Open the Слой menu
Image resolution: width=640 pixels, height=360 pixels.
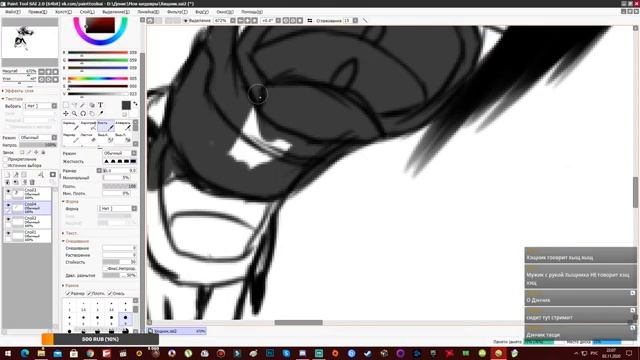[x=87, y=12]
